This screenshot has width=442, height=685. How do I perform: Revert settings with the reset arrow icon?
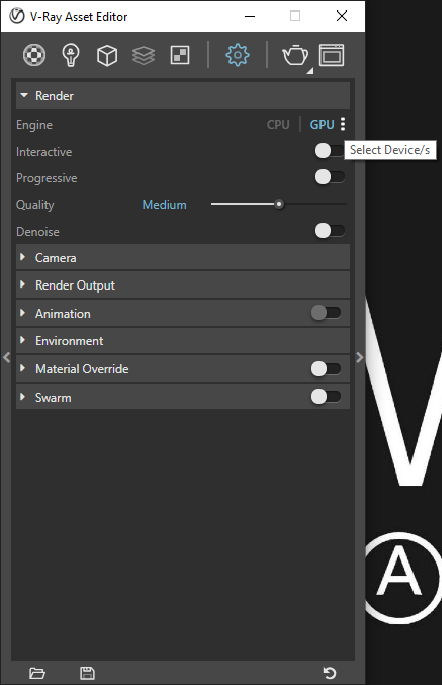[x=330, y=673]
